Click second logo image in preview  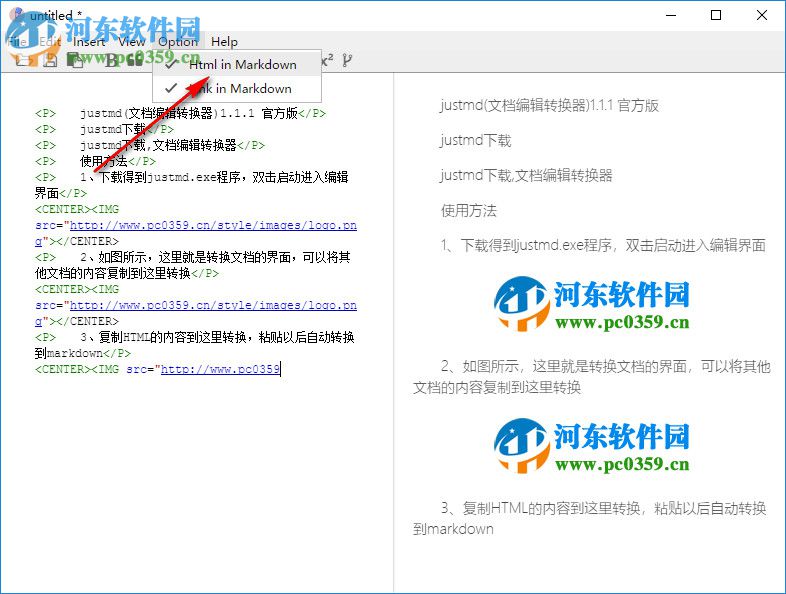coord(592,446)
